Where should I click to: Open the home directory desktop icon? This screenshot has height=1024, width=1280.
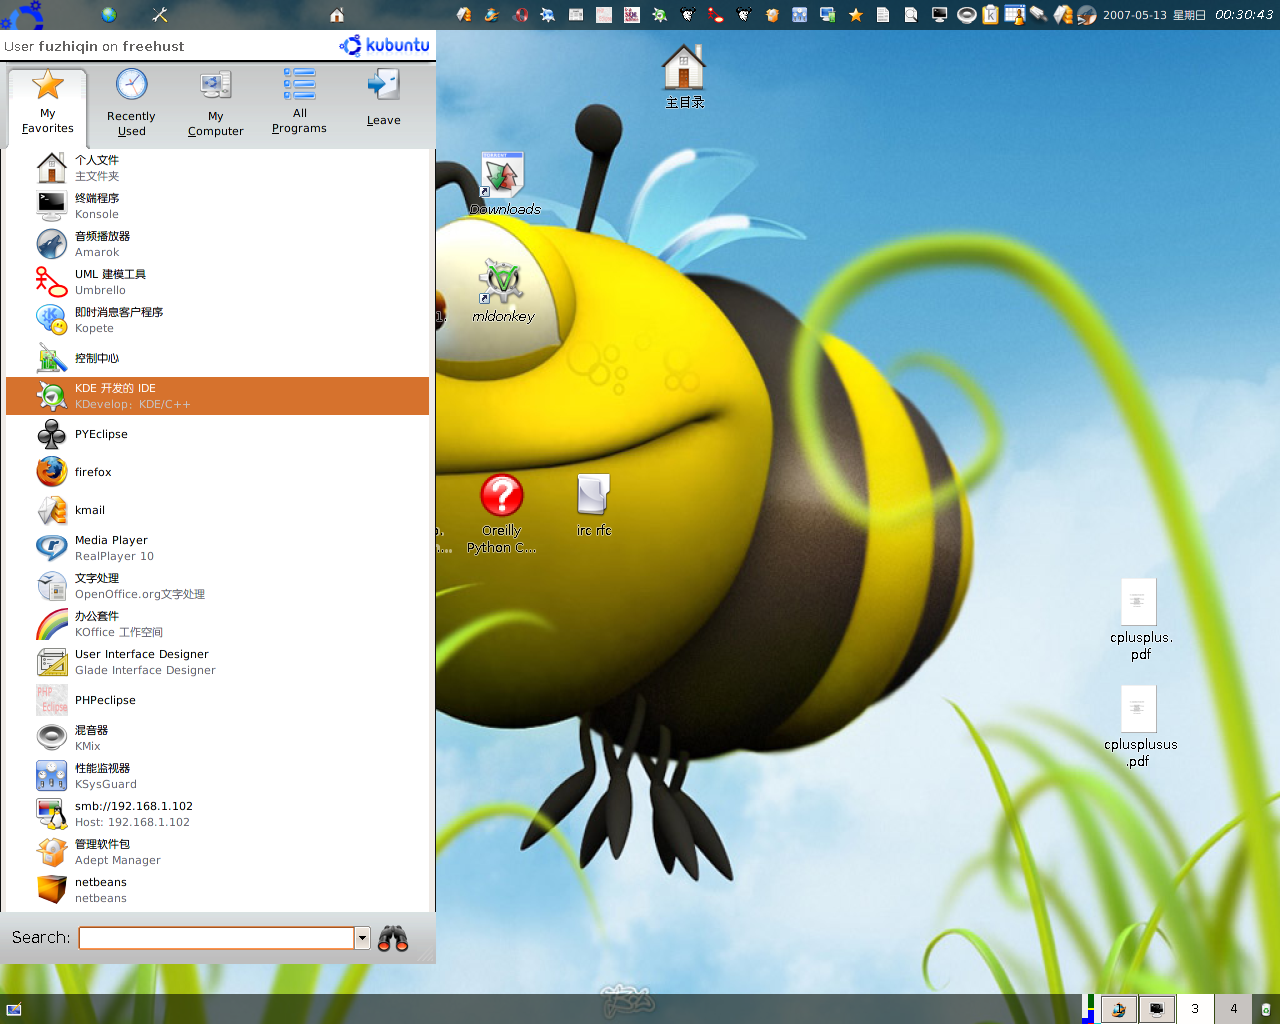pyautogui.click(x=684, y=77)
